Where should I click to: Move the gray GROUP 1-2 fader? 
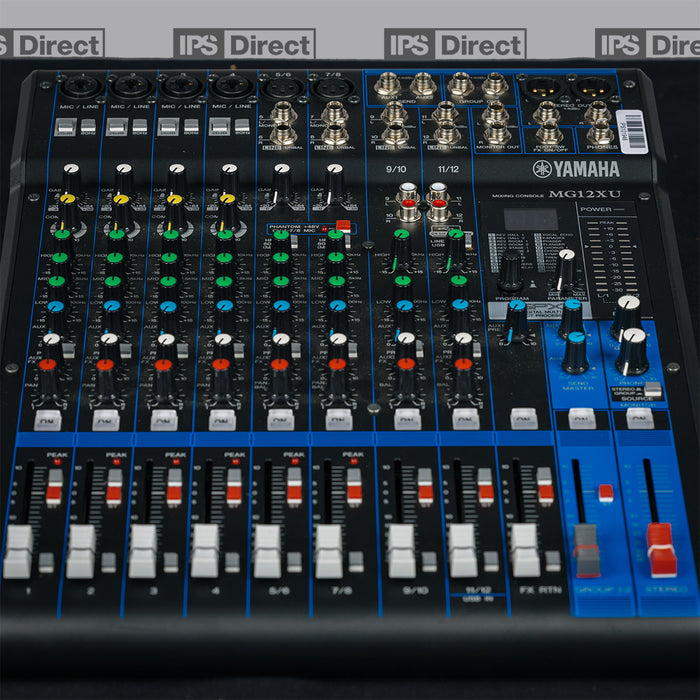(x=587, y=551)
